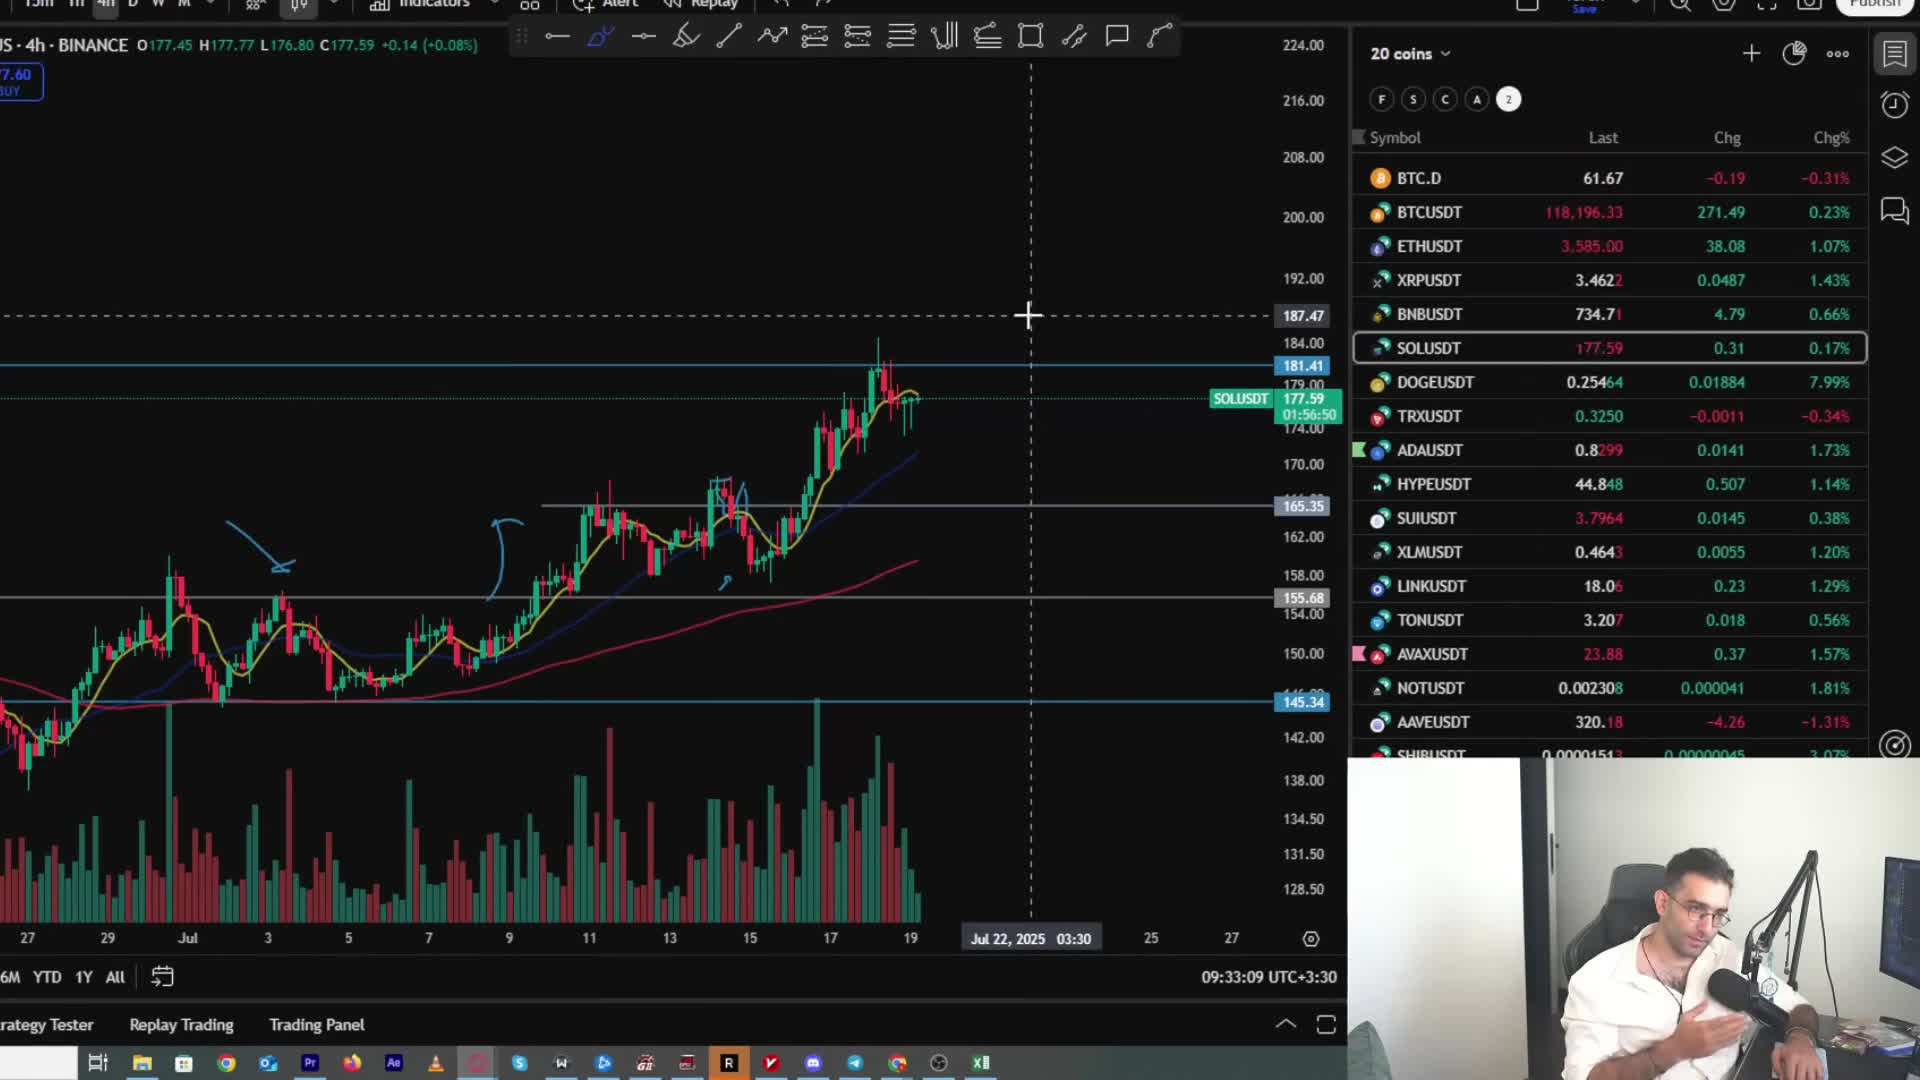Open Google Chrome from the taskbar
This screenshot has width=1920, height=1080.
(x=226, y=1063)
